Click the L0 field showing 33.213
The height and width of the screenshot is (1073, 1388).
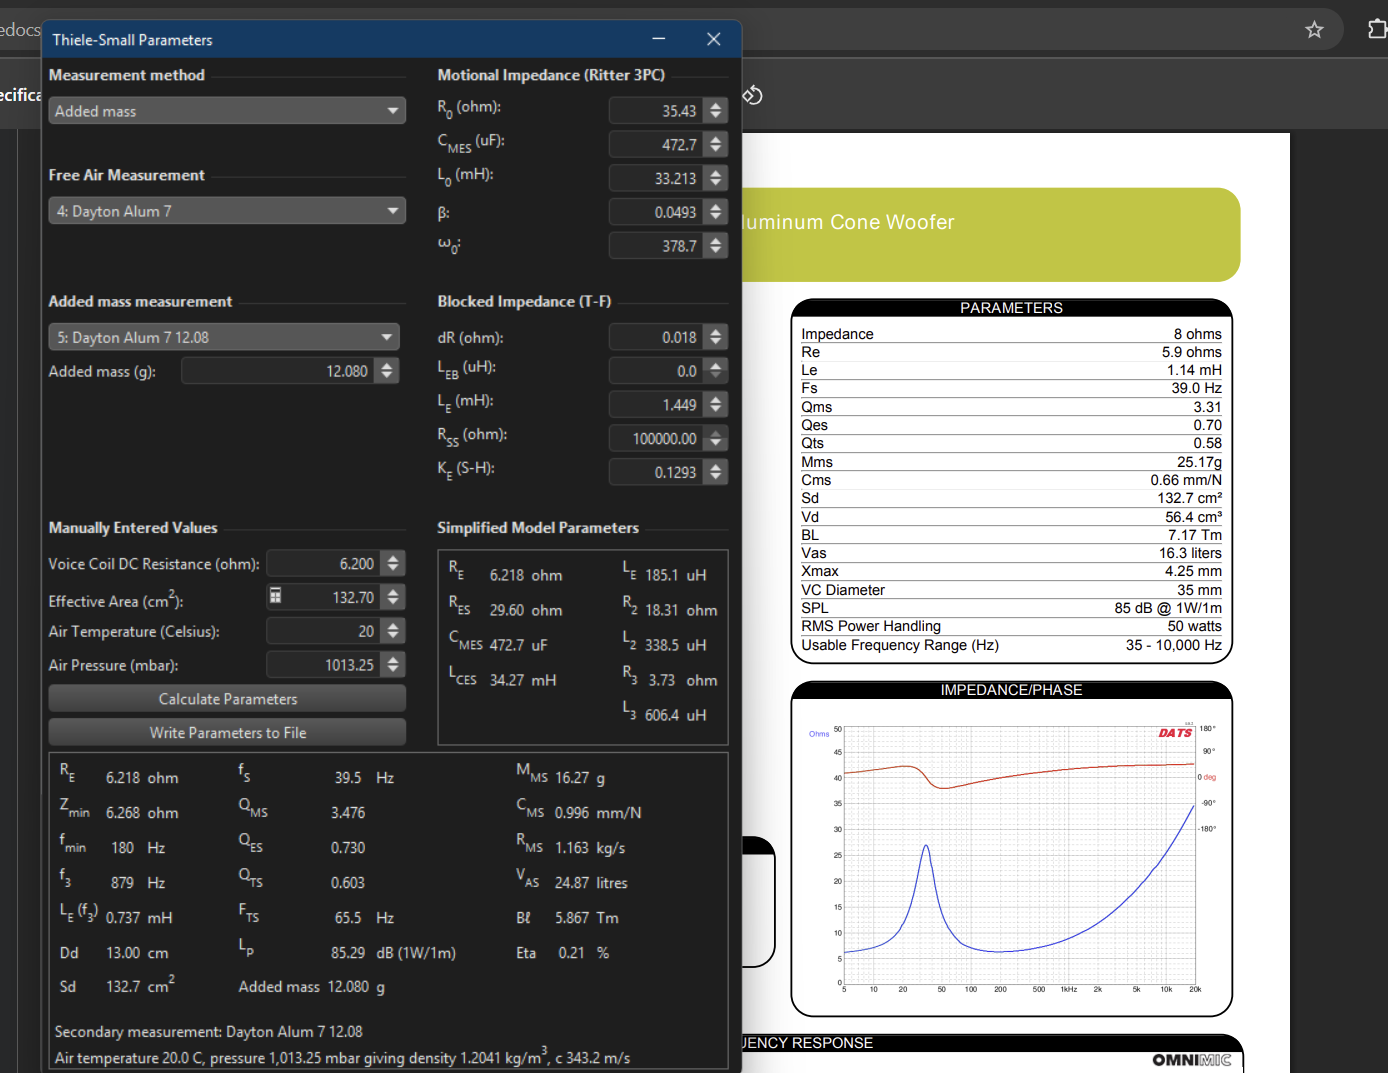656,178
